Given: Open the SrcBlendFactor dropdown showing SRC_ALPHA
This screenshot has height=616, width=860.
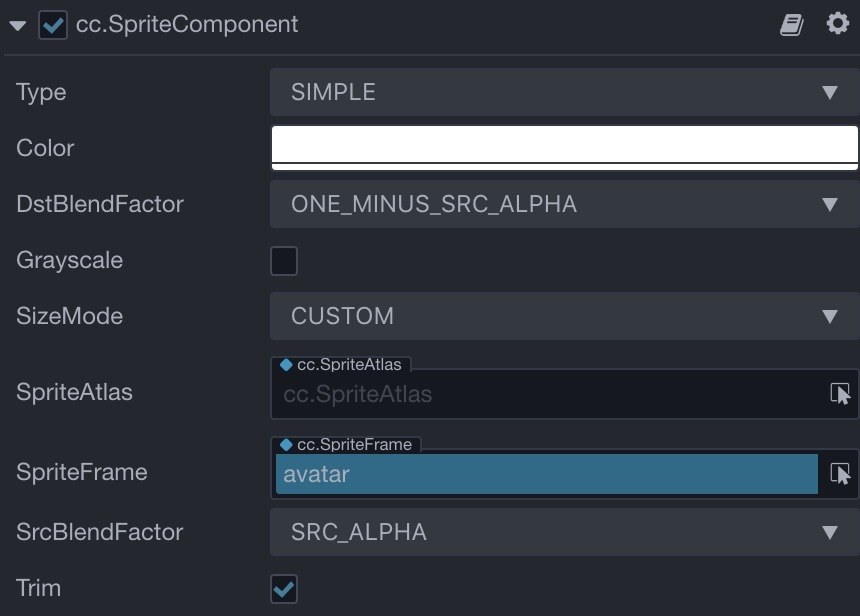Looking at the screenshot, I should tap(564, 532).
